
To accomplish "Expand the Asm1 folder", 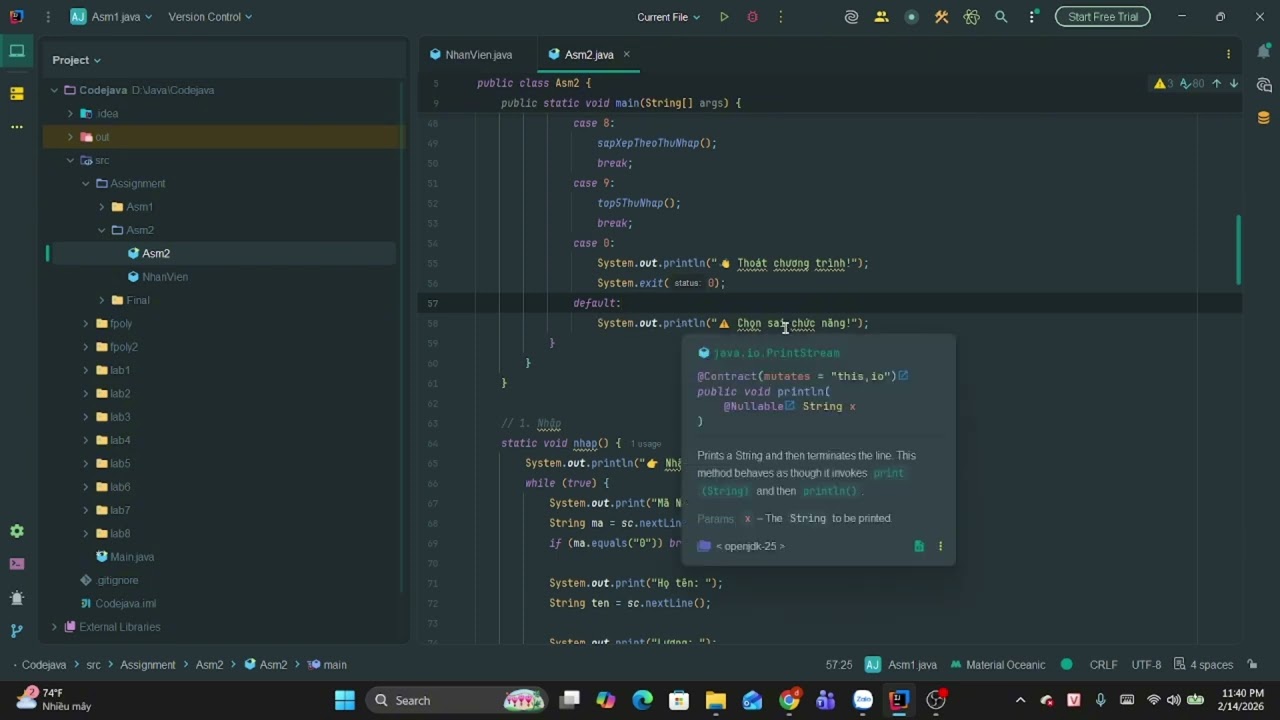I will [x=102, y=207].
